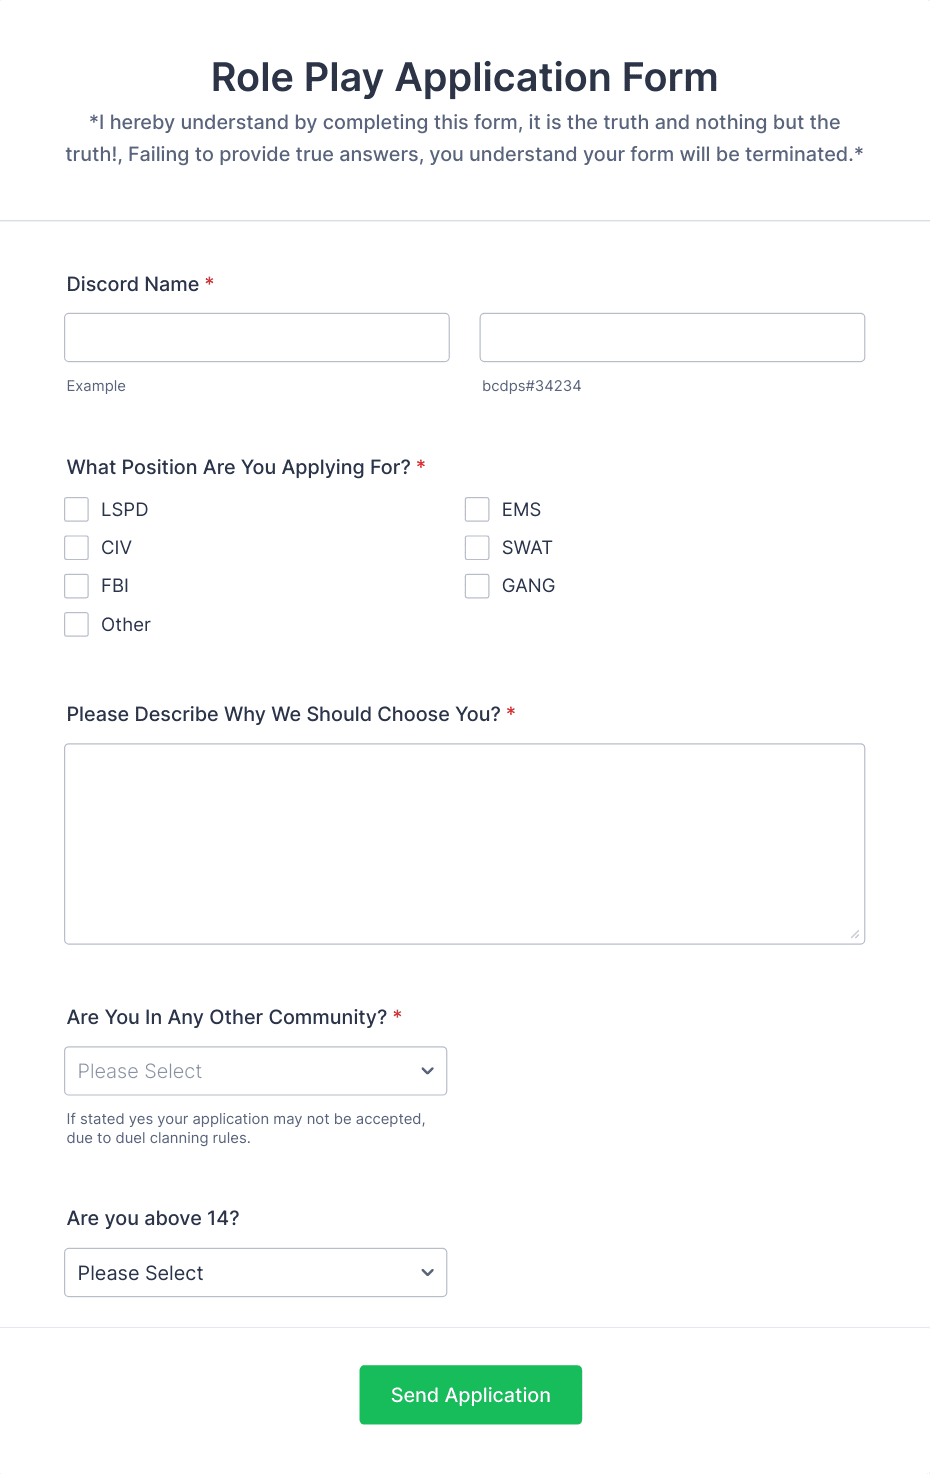The width and height of the screenshot is (930, 1474).
Task: Click the LSPD label text
Action: point(125,510)
